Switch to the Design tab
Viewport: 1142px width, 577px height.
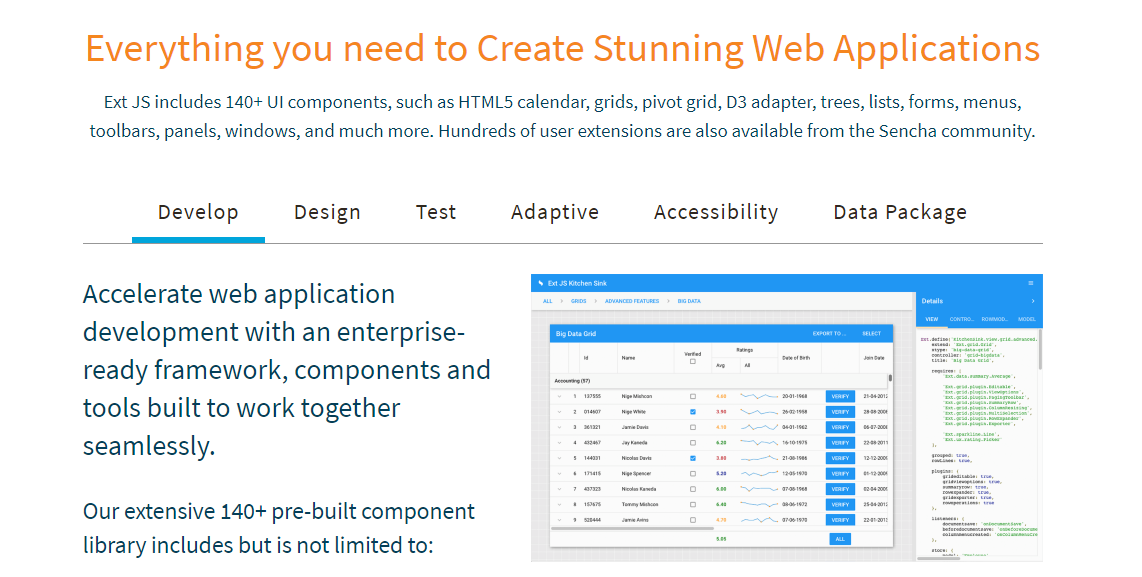click(327, 213)
